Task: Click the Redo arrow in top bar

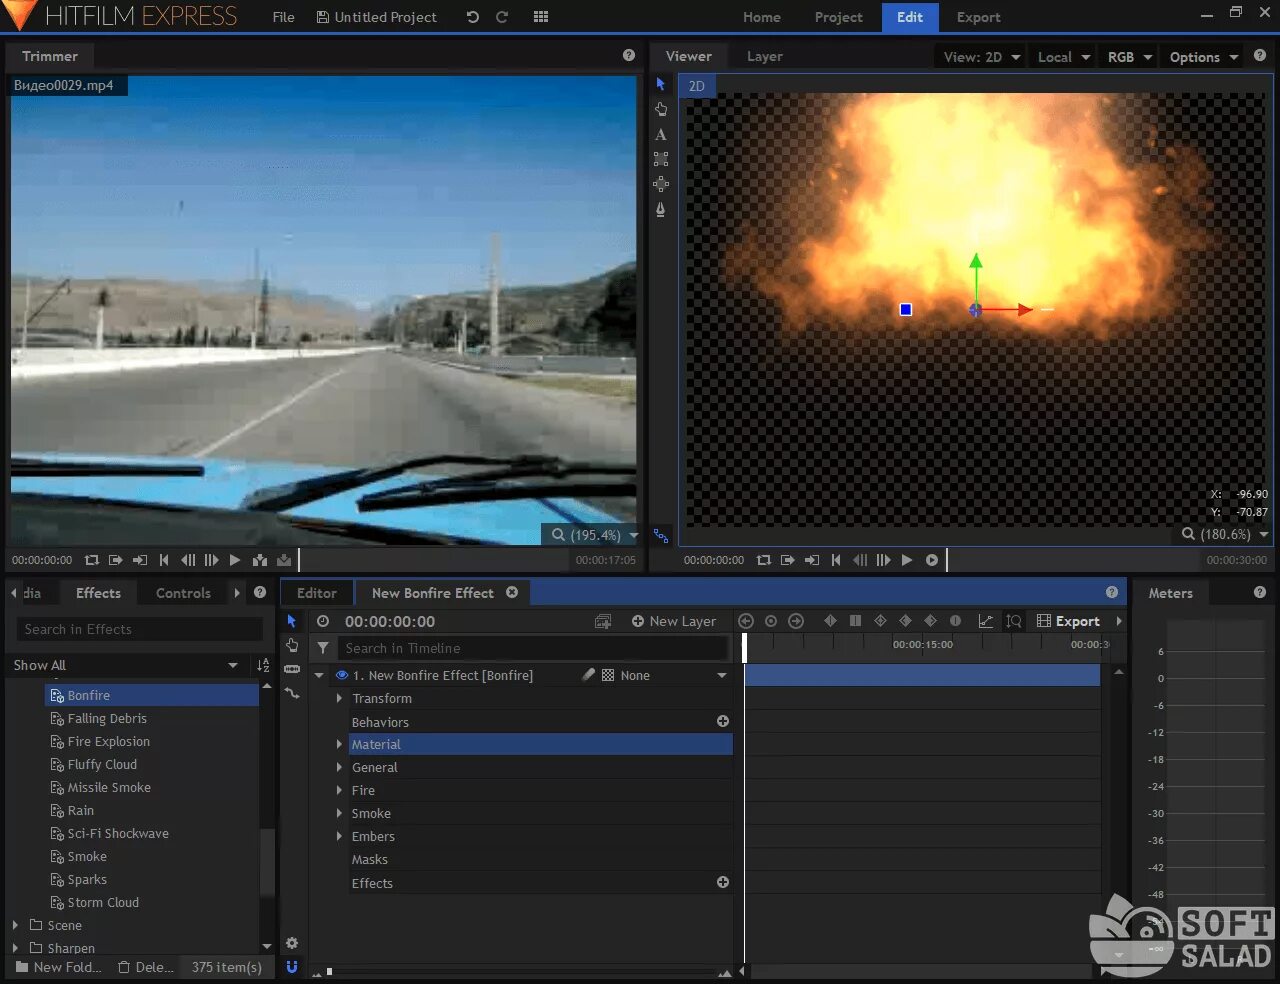Action: (502, 17)
